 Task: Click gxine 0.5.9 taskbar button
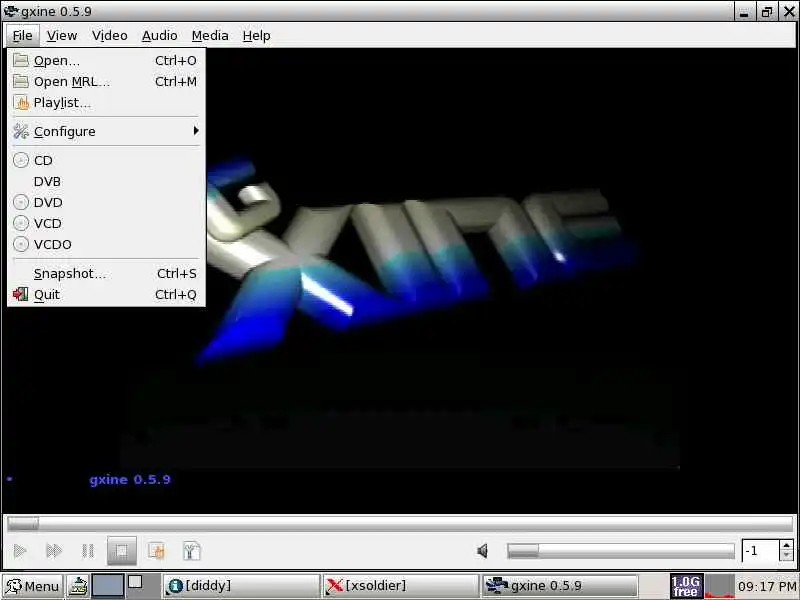pyautogui.click(x=560, y=586)
